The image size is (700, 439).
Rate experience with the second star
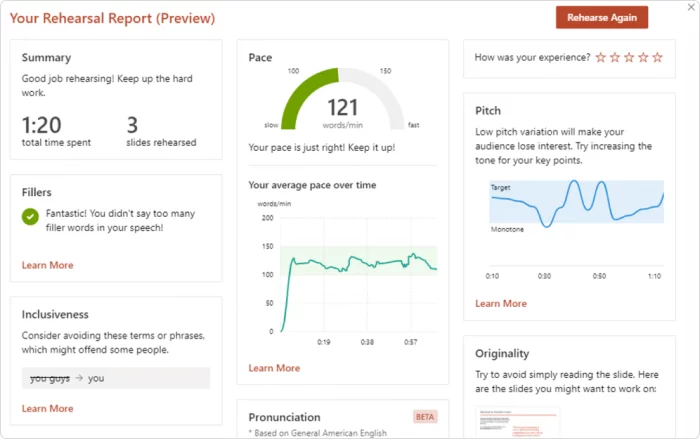pyautogui.click(x=615, y=58)
